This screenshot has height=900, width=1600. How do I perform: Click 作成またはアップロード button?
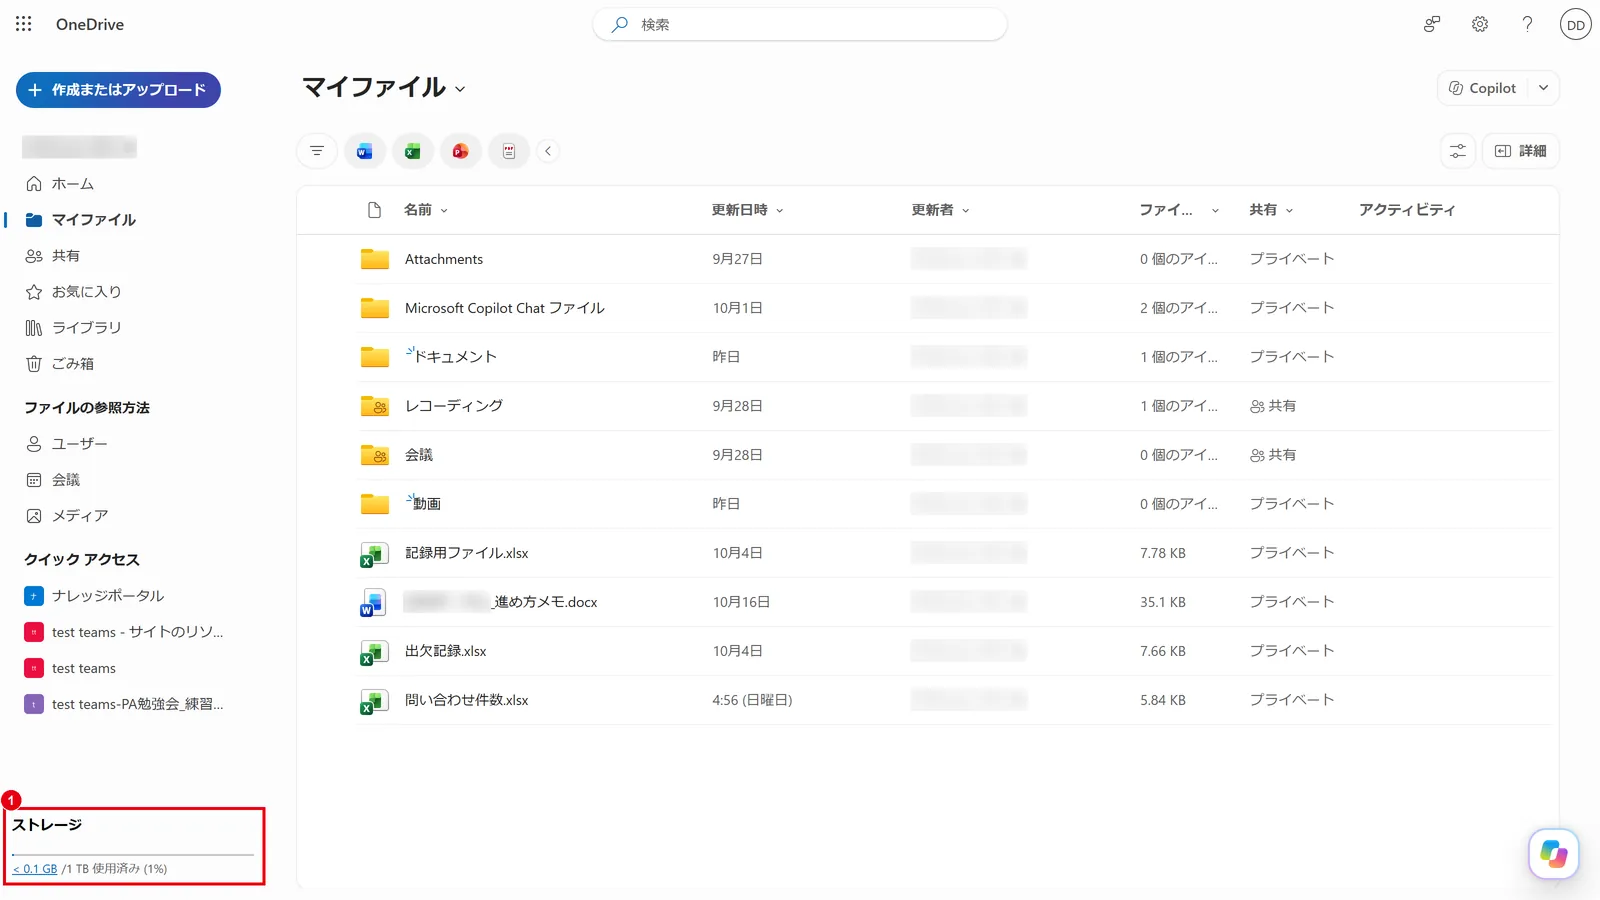pos(118,90)
